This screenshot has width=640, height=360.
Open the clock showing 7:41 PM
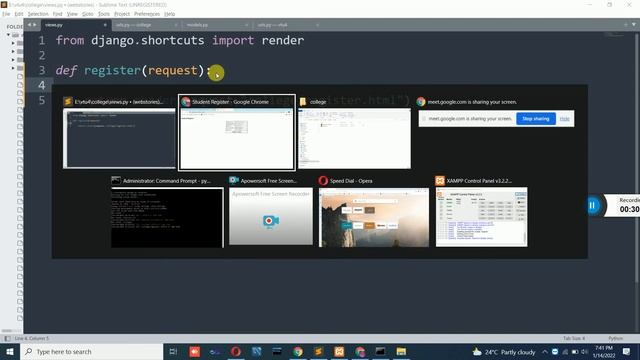pyautogui.click(x=604, y=352)
